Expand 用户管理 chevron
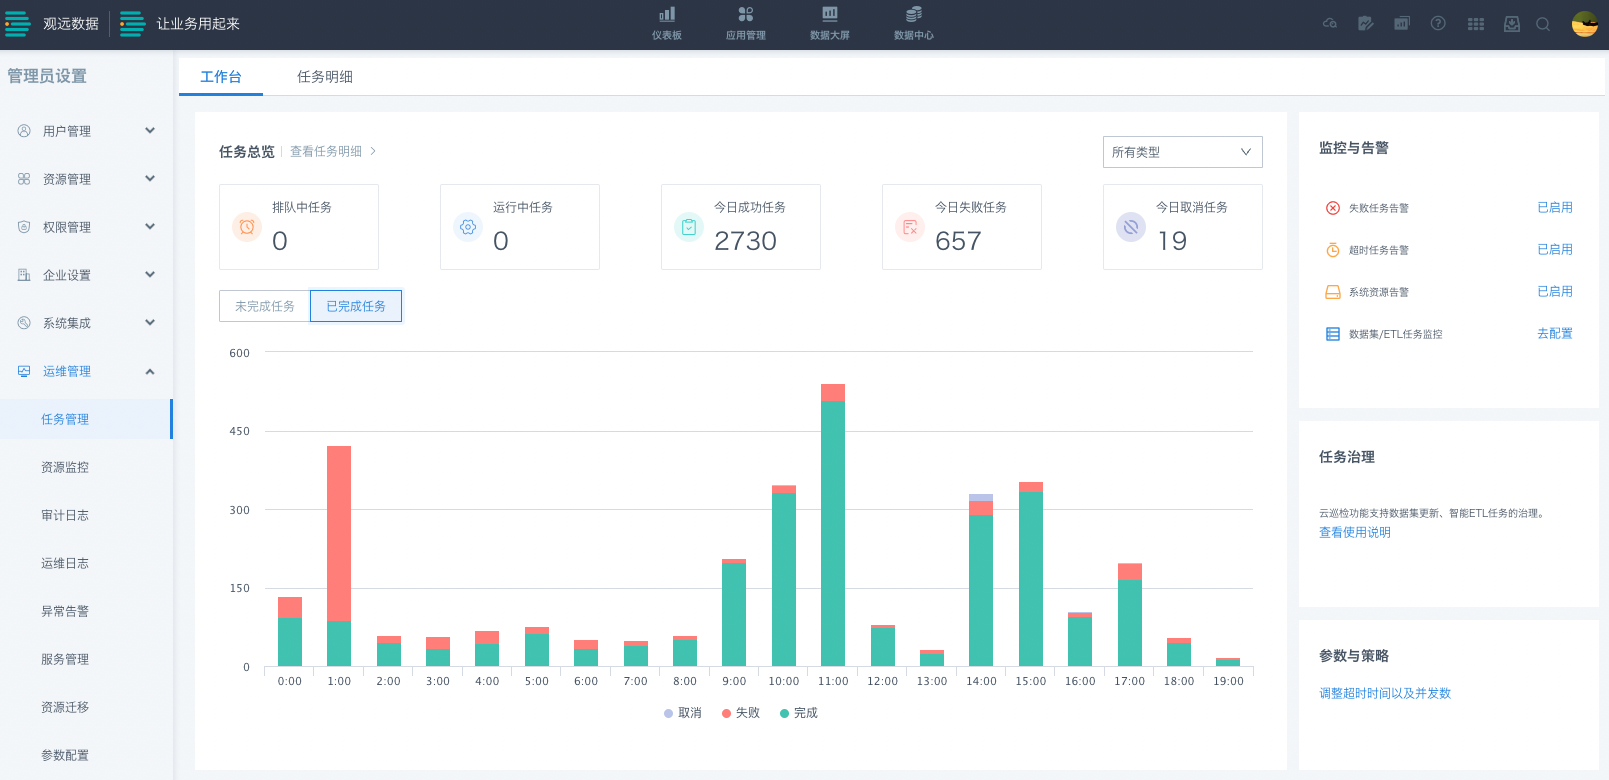Image resolution: width=1609 pixels, height=780 pixels. [150, 131]
